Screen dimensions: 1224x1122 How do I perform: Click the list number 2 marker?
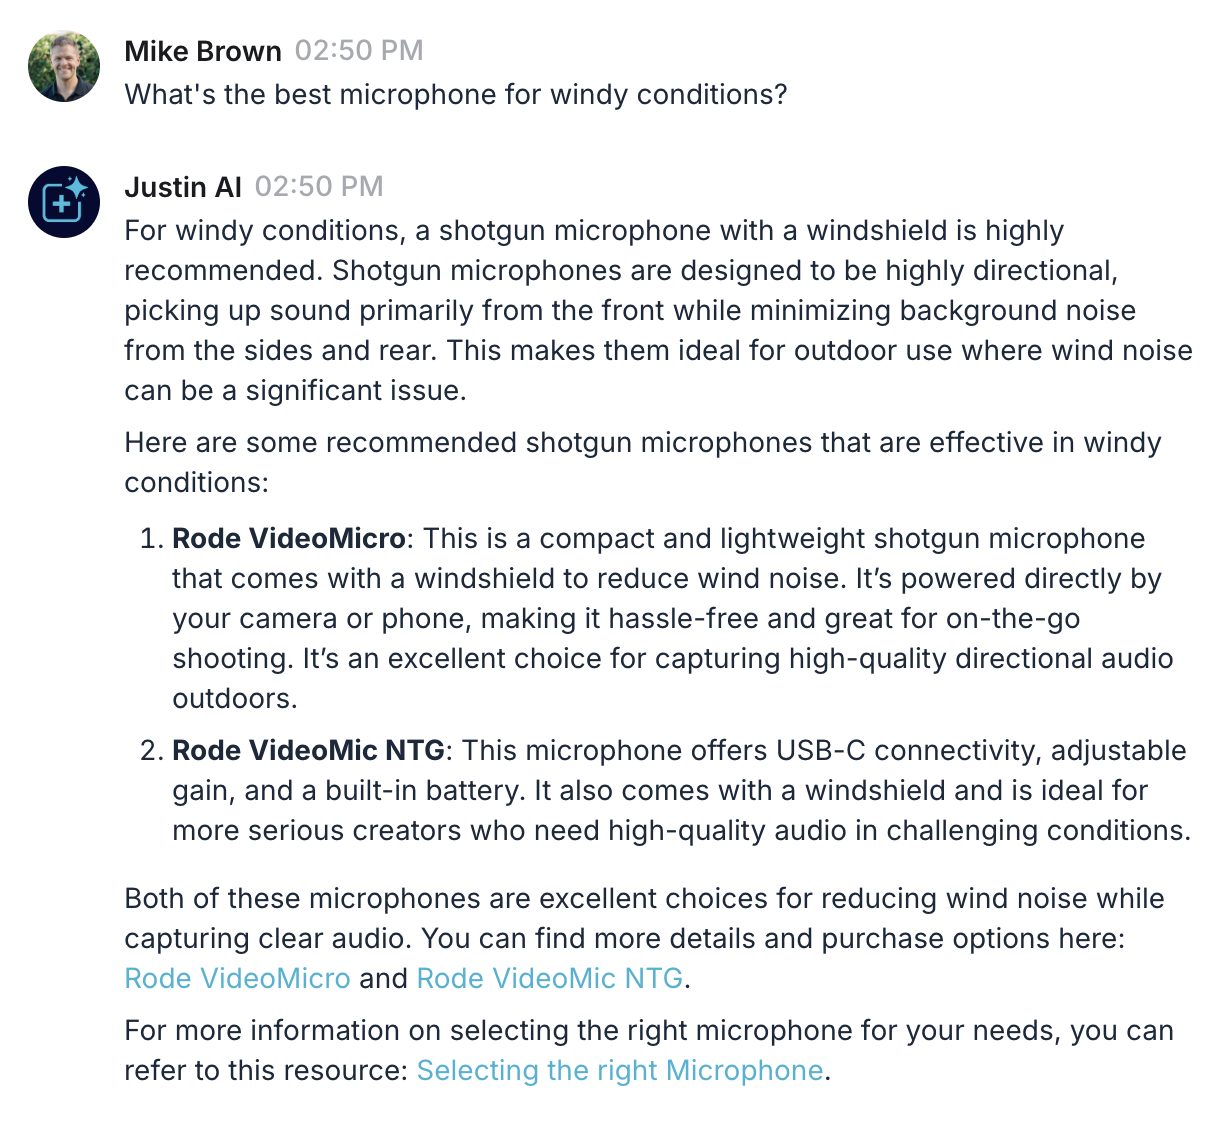click(151, 750)
